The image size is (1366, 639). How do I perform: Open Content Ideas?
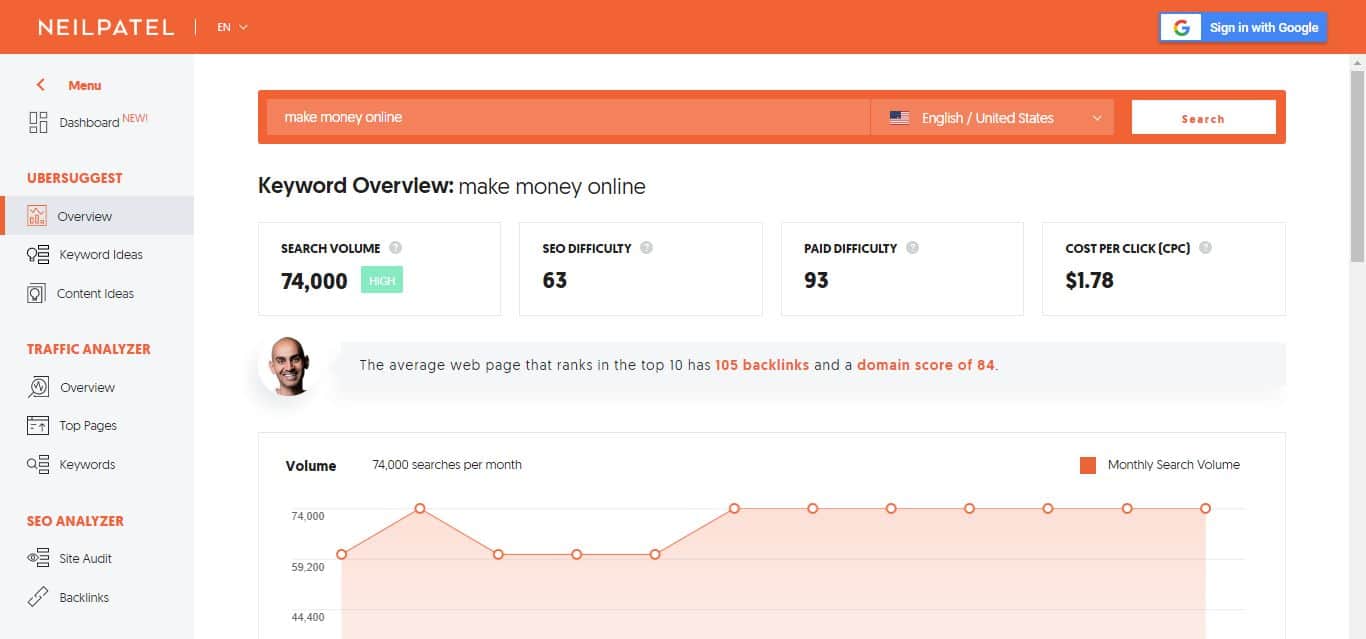tap(97, 293)
